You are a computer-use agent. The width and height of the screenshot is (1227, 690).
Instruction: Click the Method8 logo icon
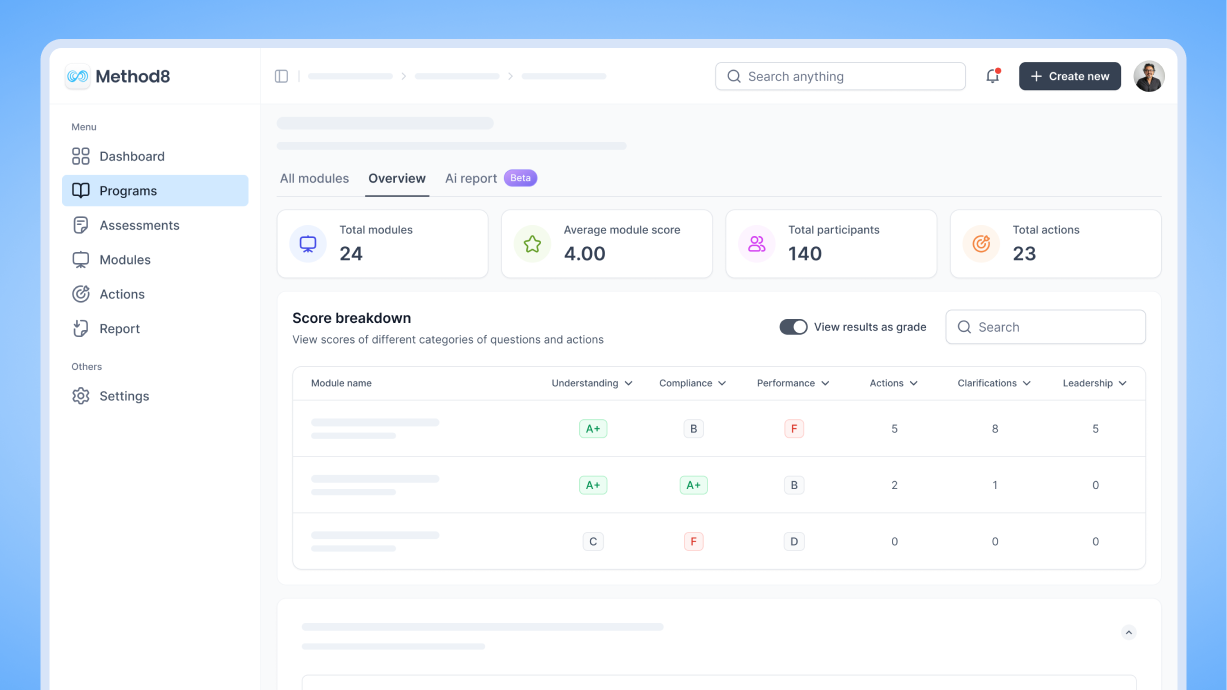point(78,76)
